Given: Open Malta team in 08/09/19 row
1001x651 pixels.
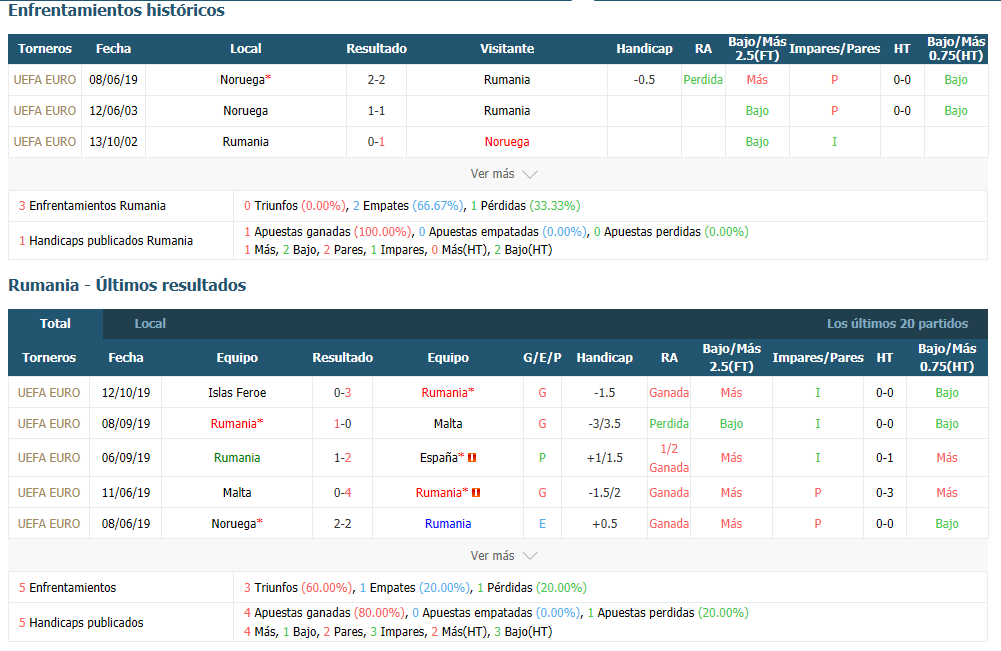Looking at the screenshot, I should pos(448,424).
